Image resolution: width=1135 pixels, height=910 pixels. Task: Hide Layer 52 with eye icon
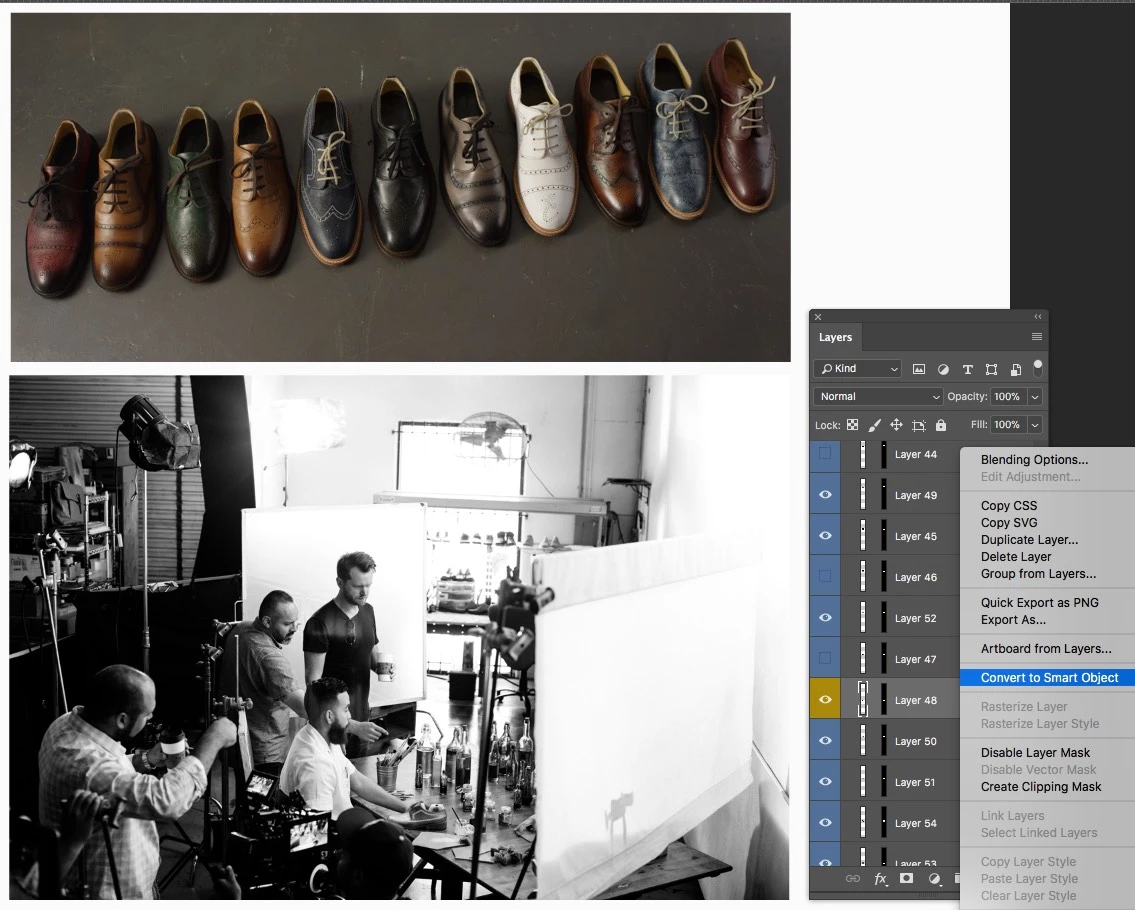pyautogui.click(x=824, y=618)
